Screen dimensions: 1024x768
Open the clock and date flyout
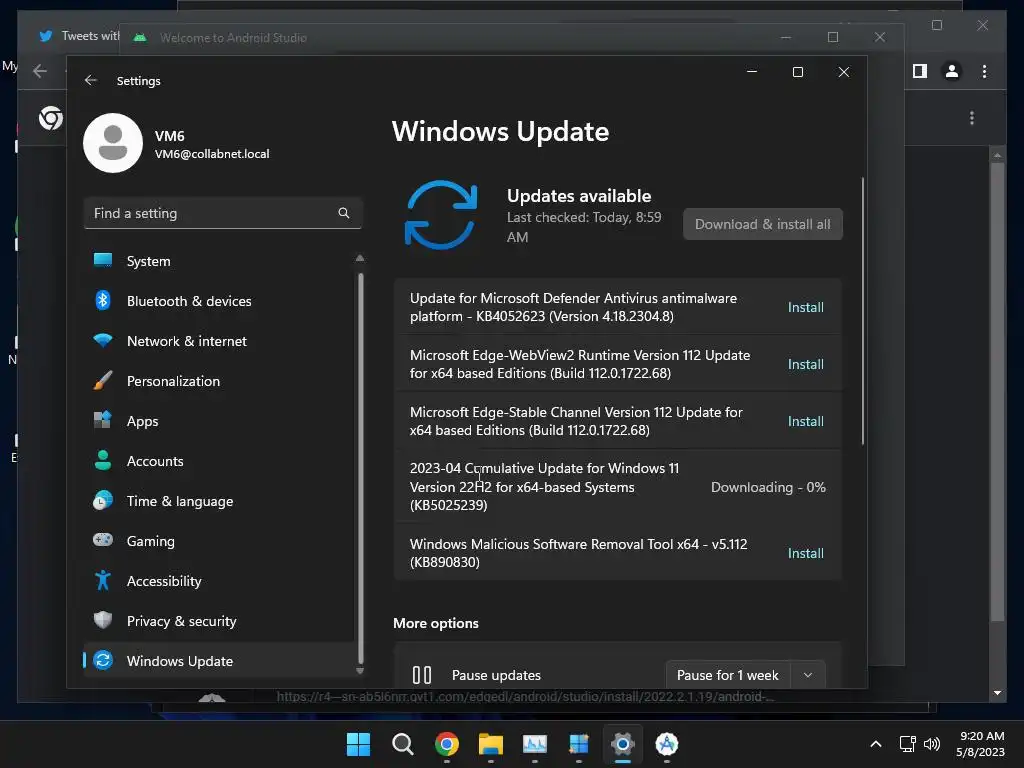point(980,744)
